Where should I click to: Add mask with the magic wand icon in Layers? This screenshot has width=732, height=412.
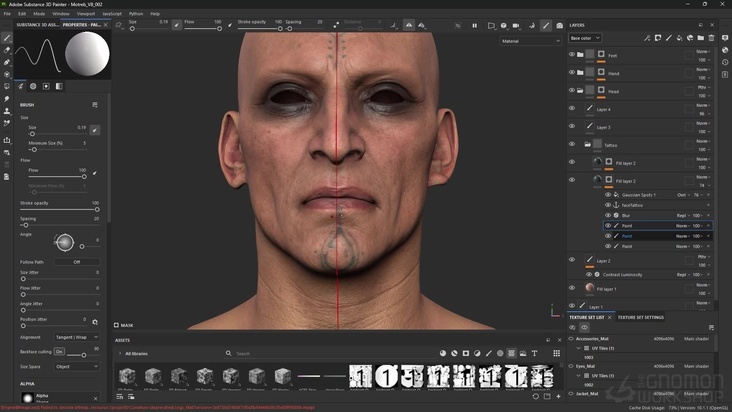[647, 38]
